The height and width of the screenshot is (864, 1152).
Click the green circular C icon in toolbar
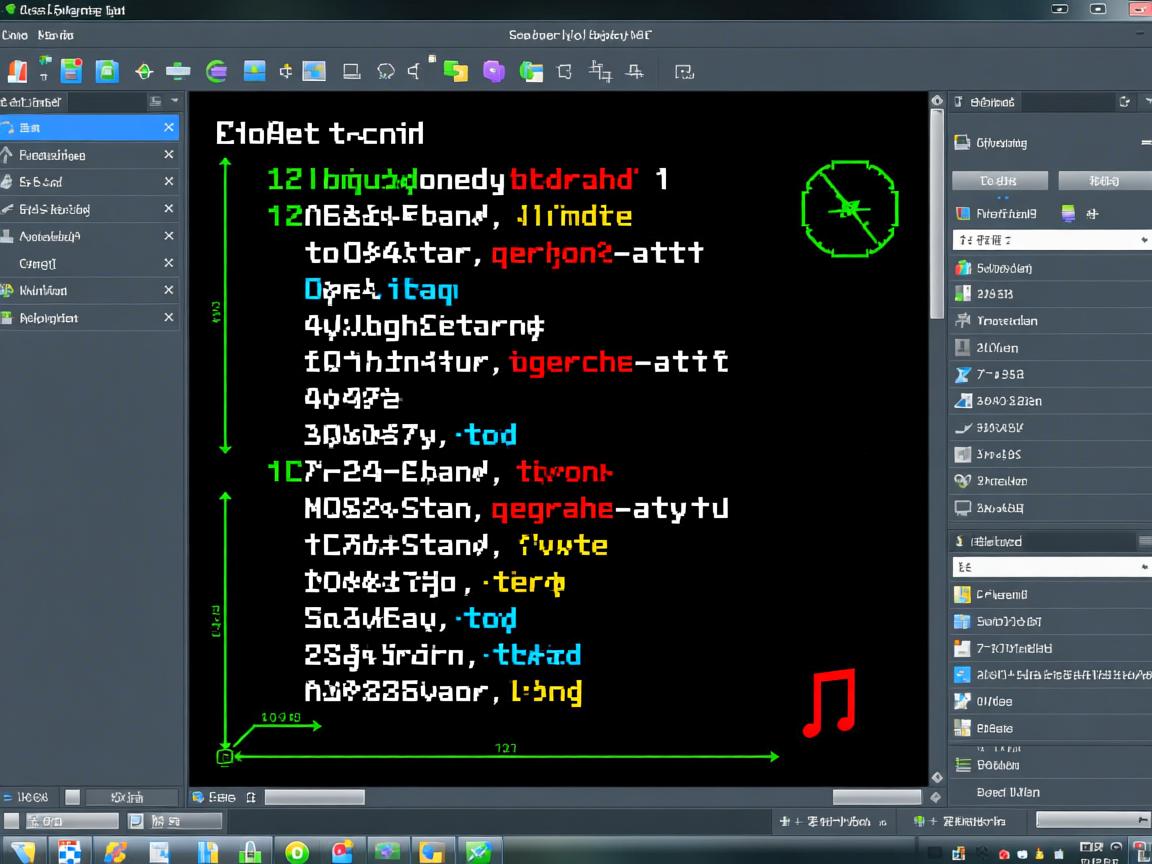pyautogui.click(x=216, y=71)
